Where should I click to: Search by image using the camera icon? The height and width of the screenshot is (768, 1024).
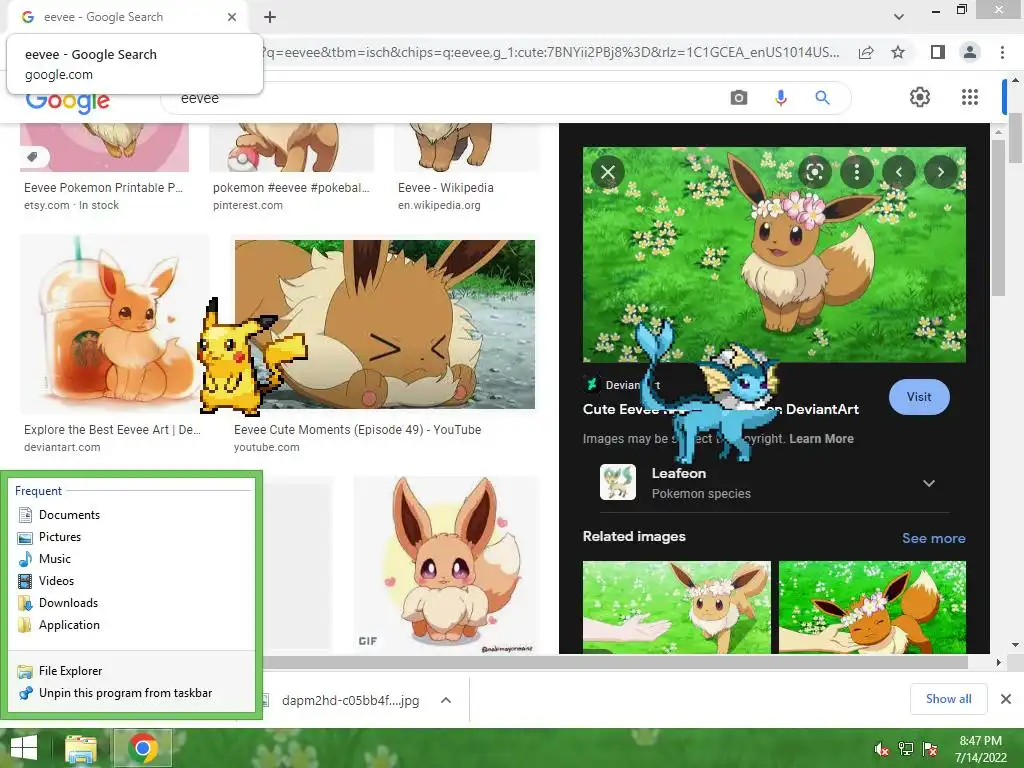pos(739,98)
